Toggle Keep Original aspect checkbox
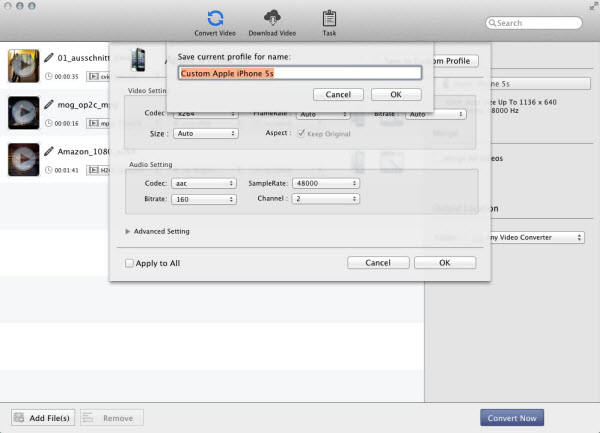The image size is (600, 433). [301, 133]
